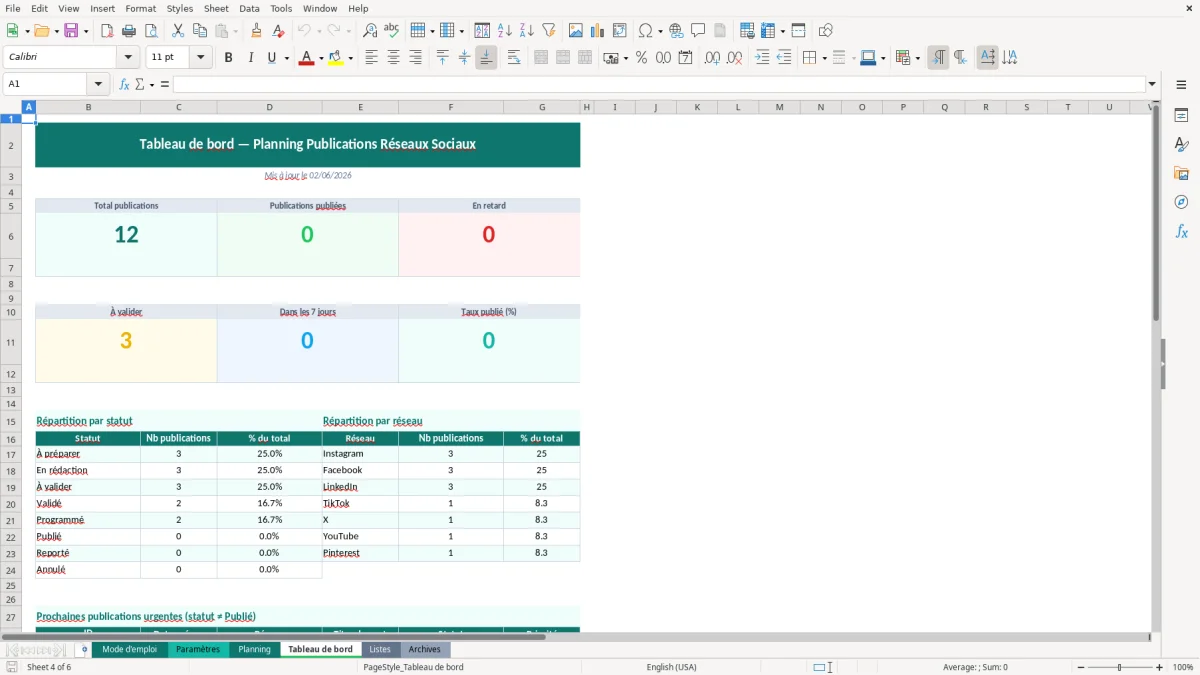
Task: Adjust the zoom slider handle
Action: click(x=1120, y=667)
